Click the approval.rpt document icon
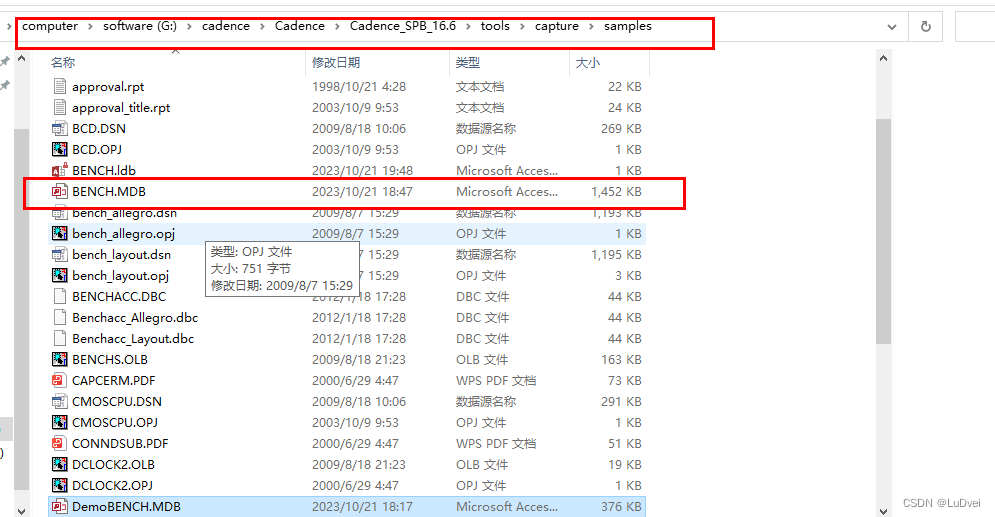The width and height of the screenshot is (995, 517). tap(60, 86)
